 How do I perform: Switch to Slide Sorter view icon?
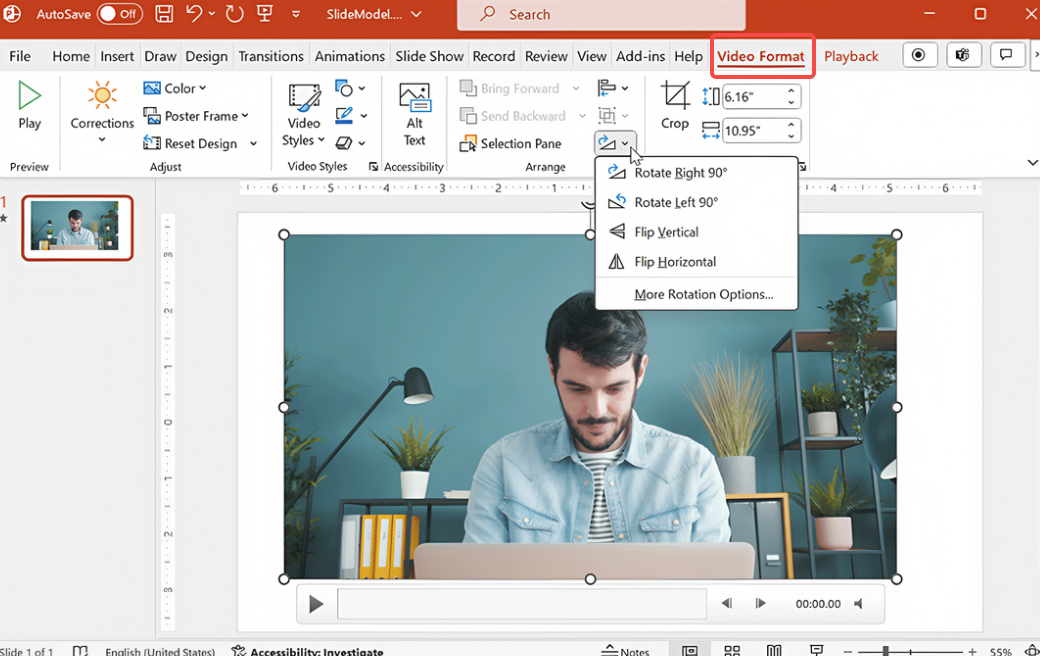pos(732,649)
